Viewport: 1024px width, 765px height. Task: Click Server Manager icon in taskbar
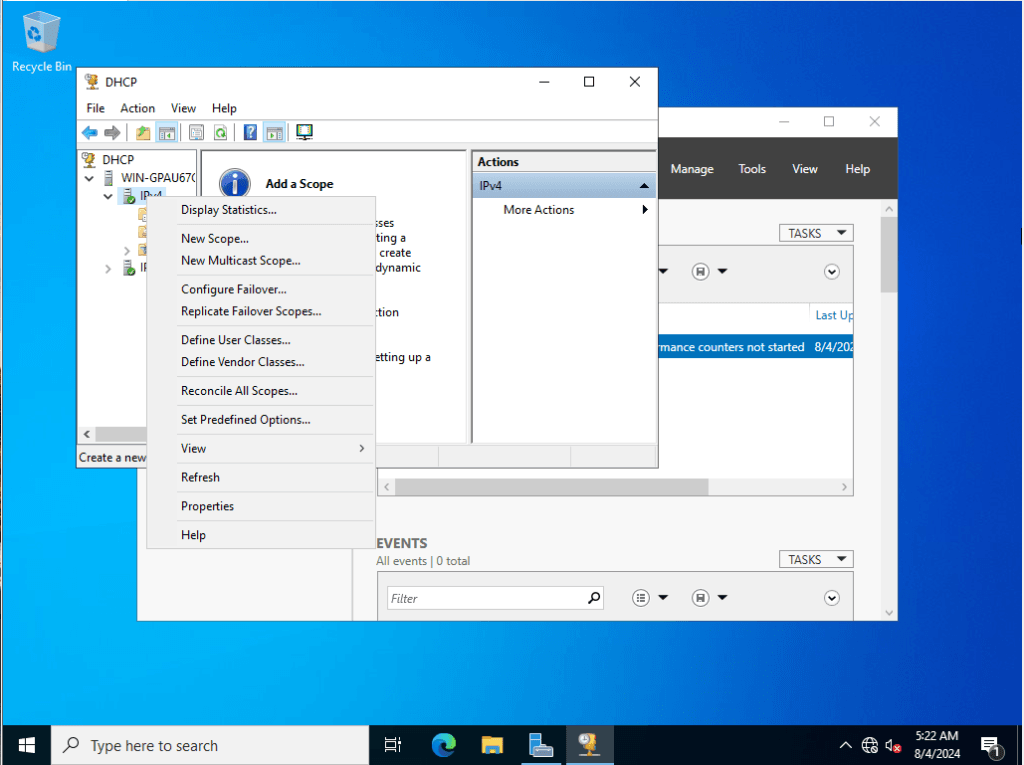pos(541,745)
